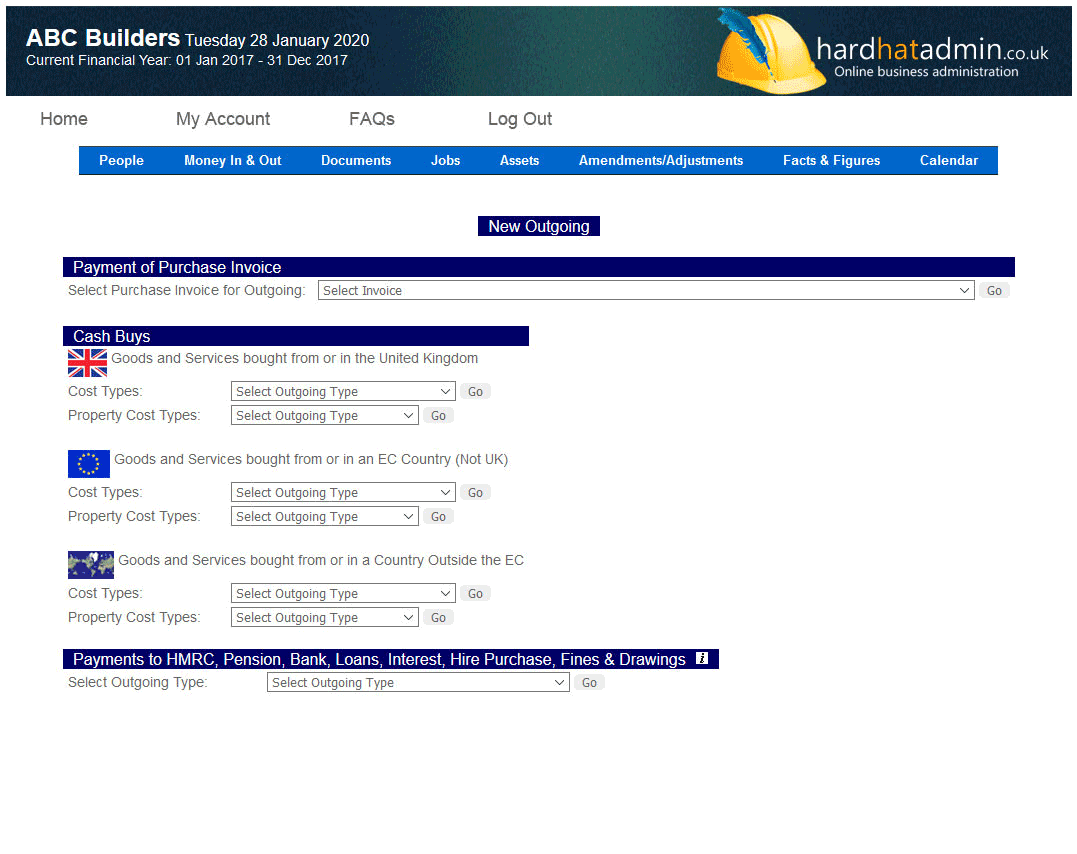Expand UK Cost Types outgoing dropdown
The image size is (1077, 854).
(342, 392)
